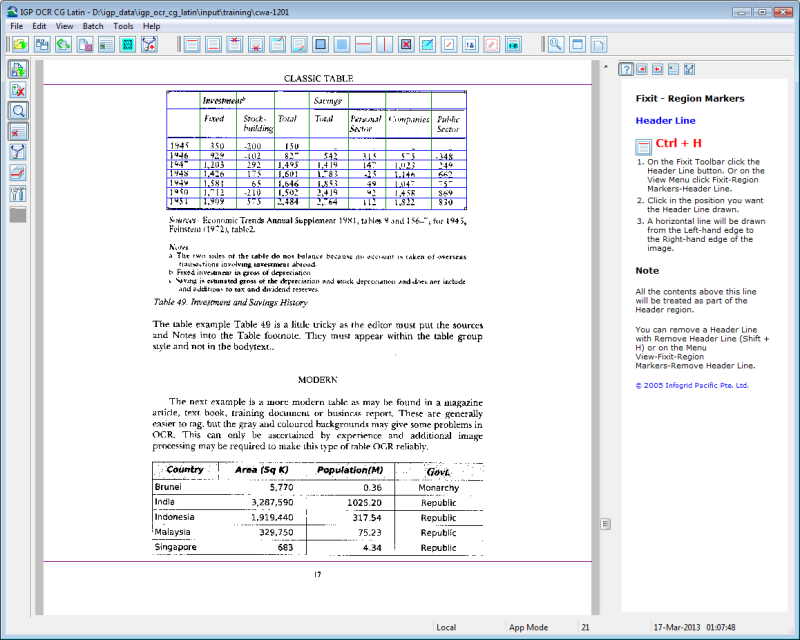Viewport: 800px width, 640px height.
Task: Select the horizontal red line marker tool
Action: coord(363,44)
